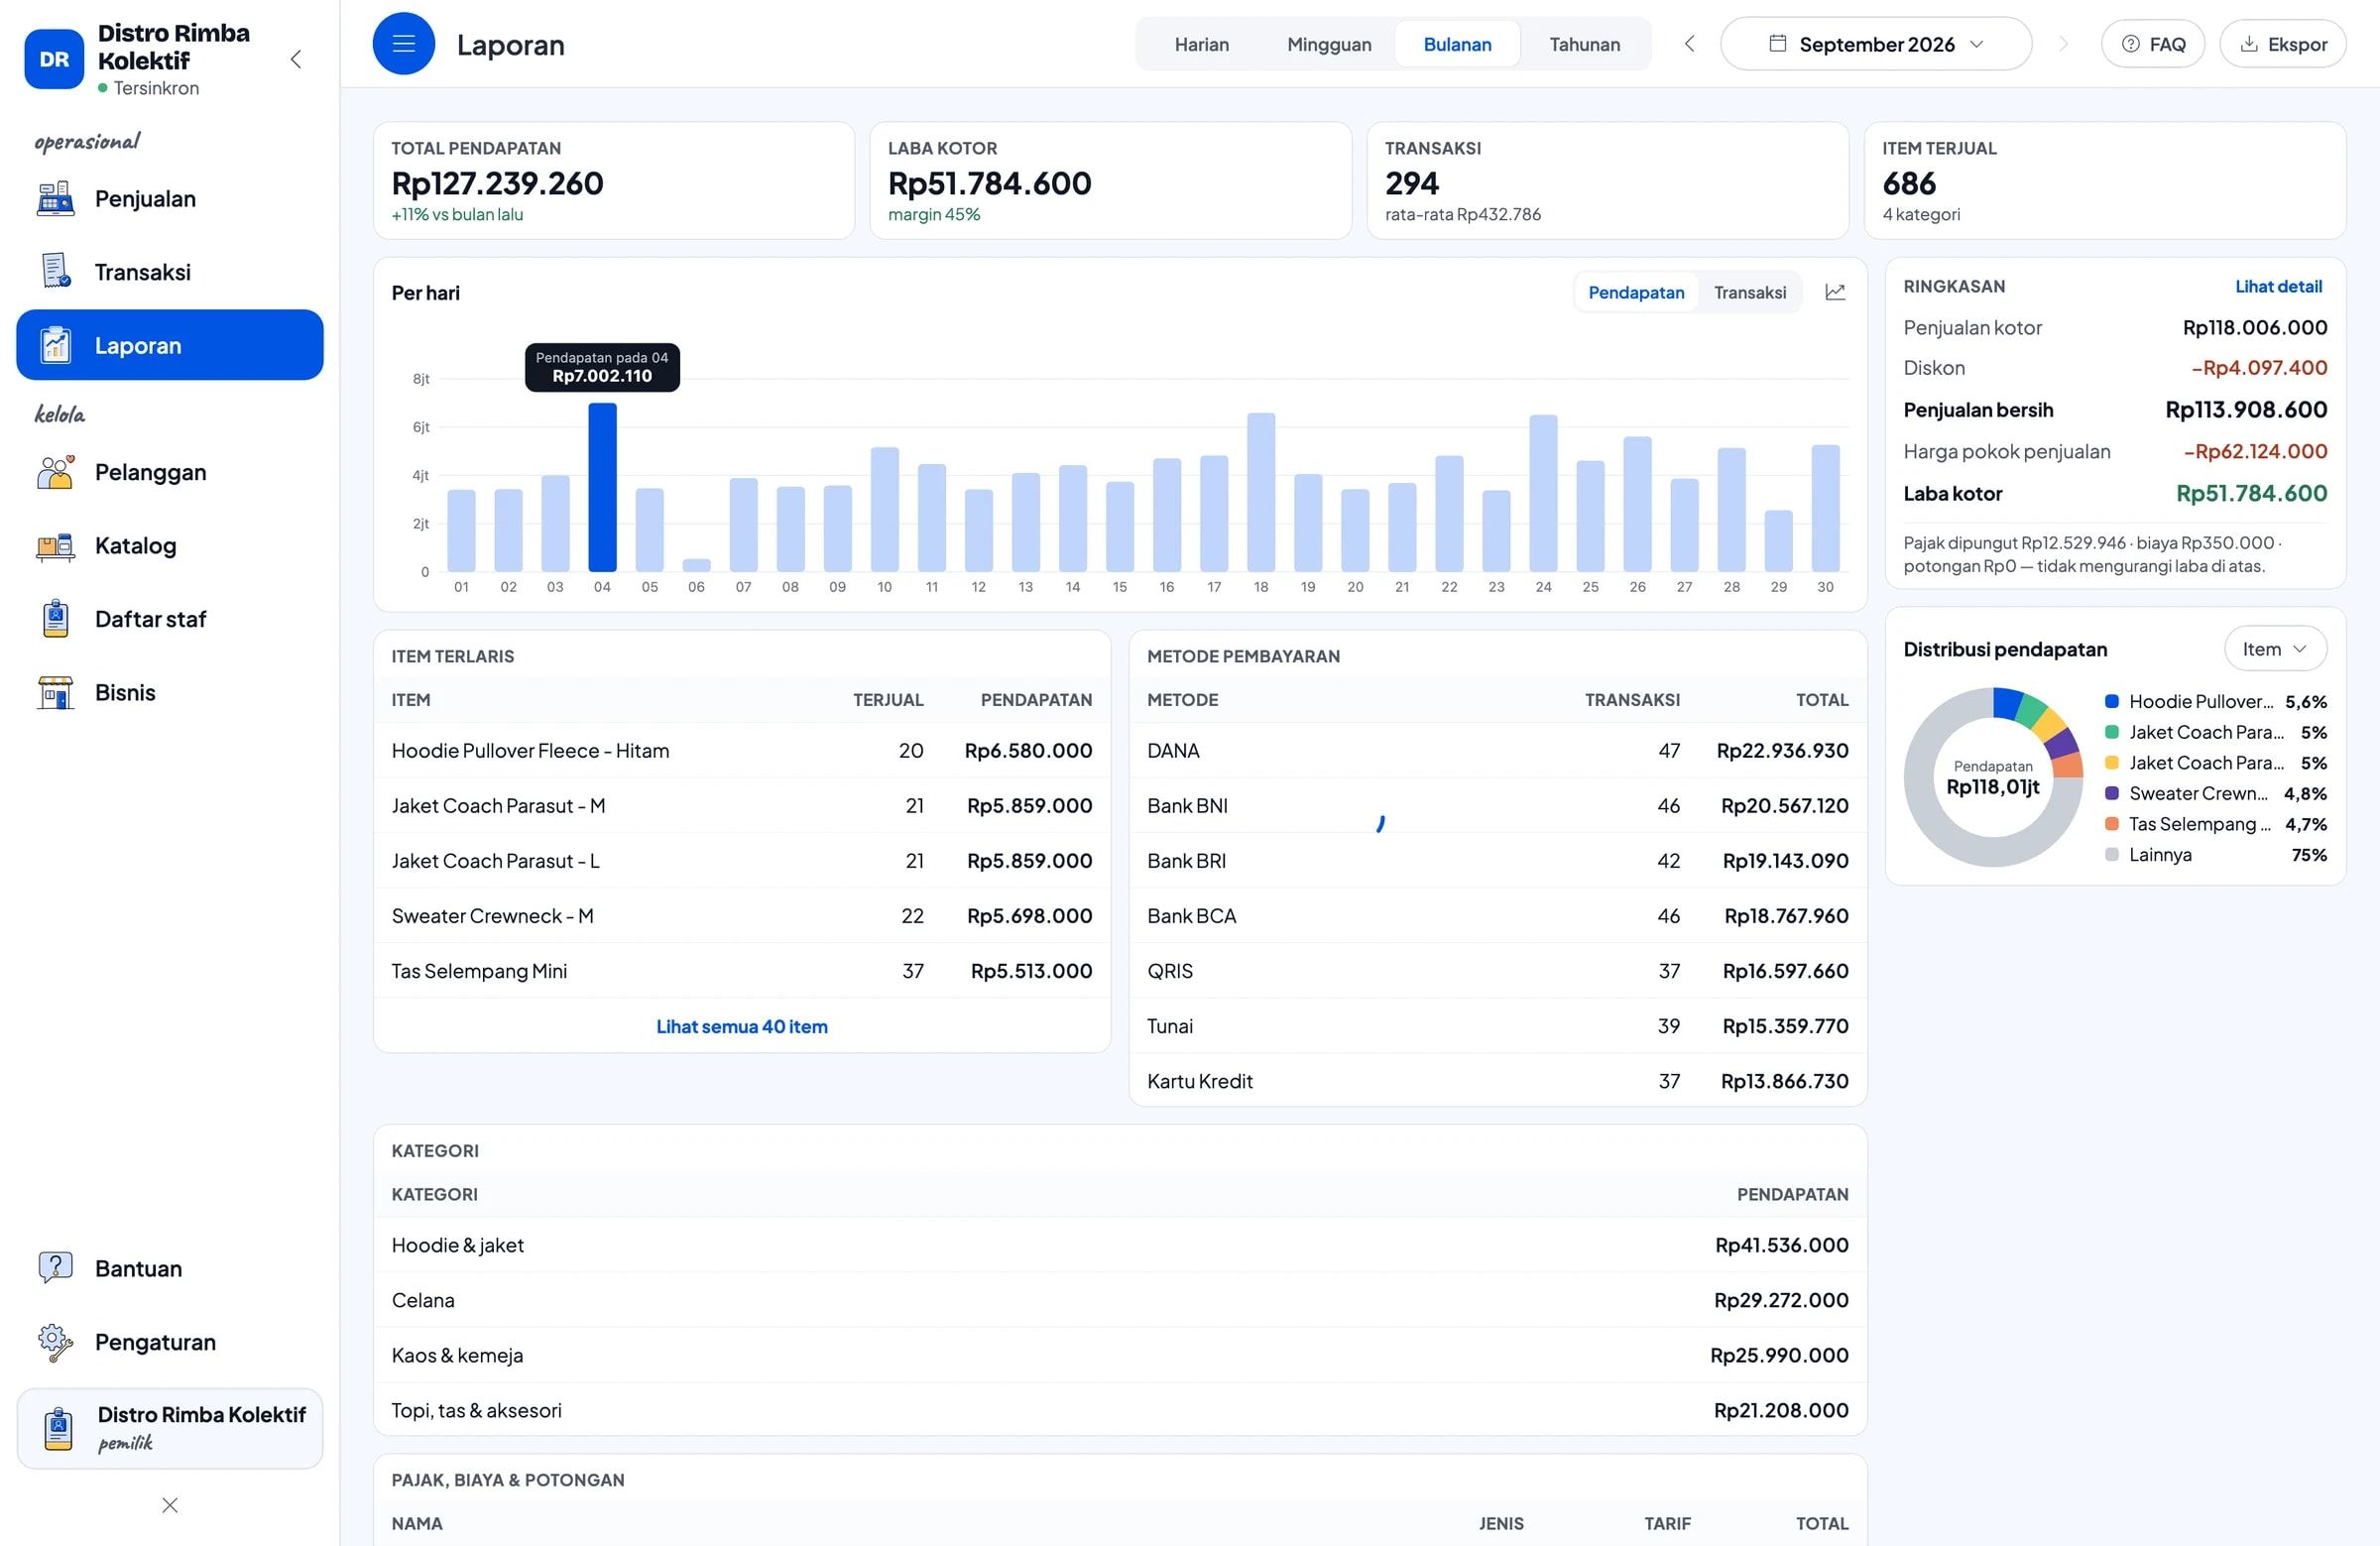Click the Hoodie & jaket category row
The image size is (2380, 1546).
tap(1120, 1245)
